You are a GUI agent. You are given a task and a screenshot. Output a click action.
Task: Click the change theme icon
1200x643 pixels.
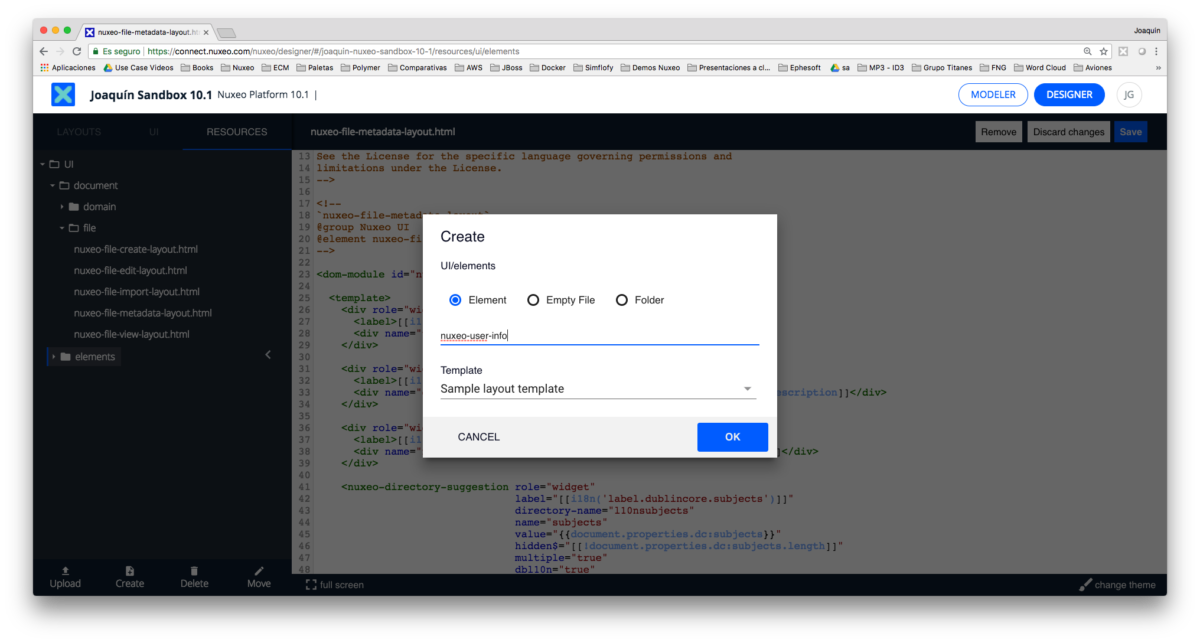pos(1086,584)
